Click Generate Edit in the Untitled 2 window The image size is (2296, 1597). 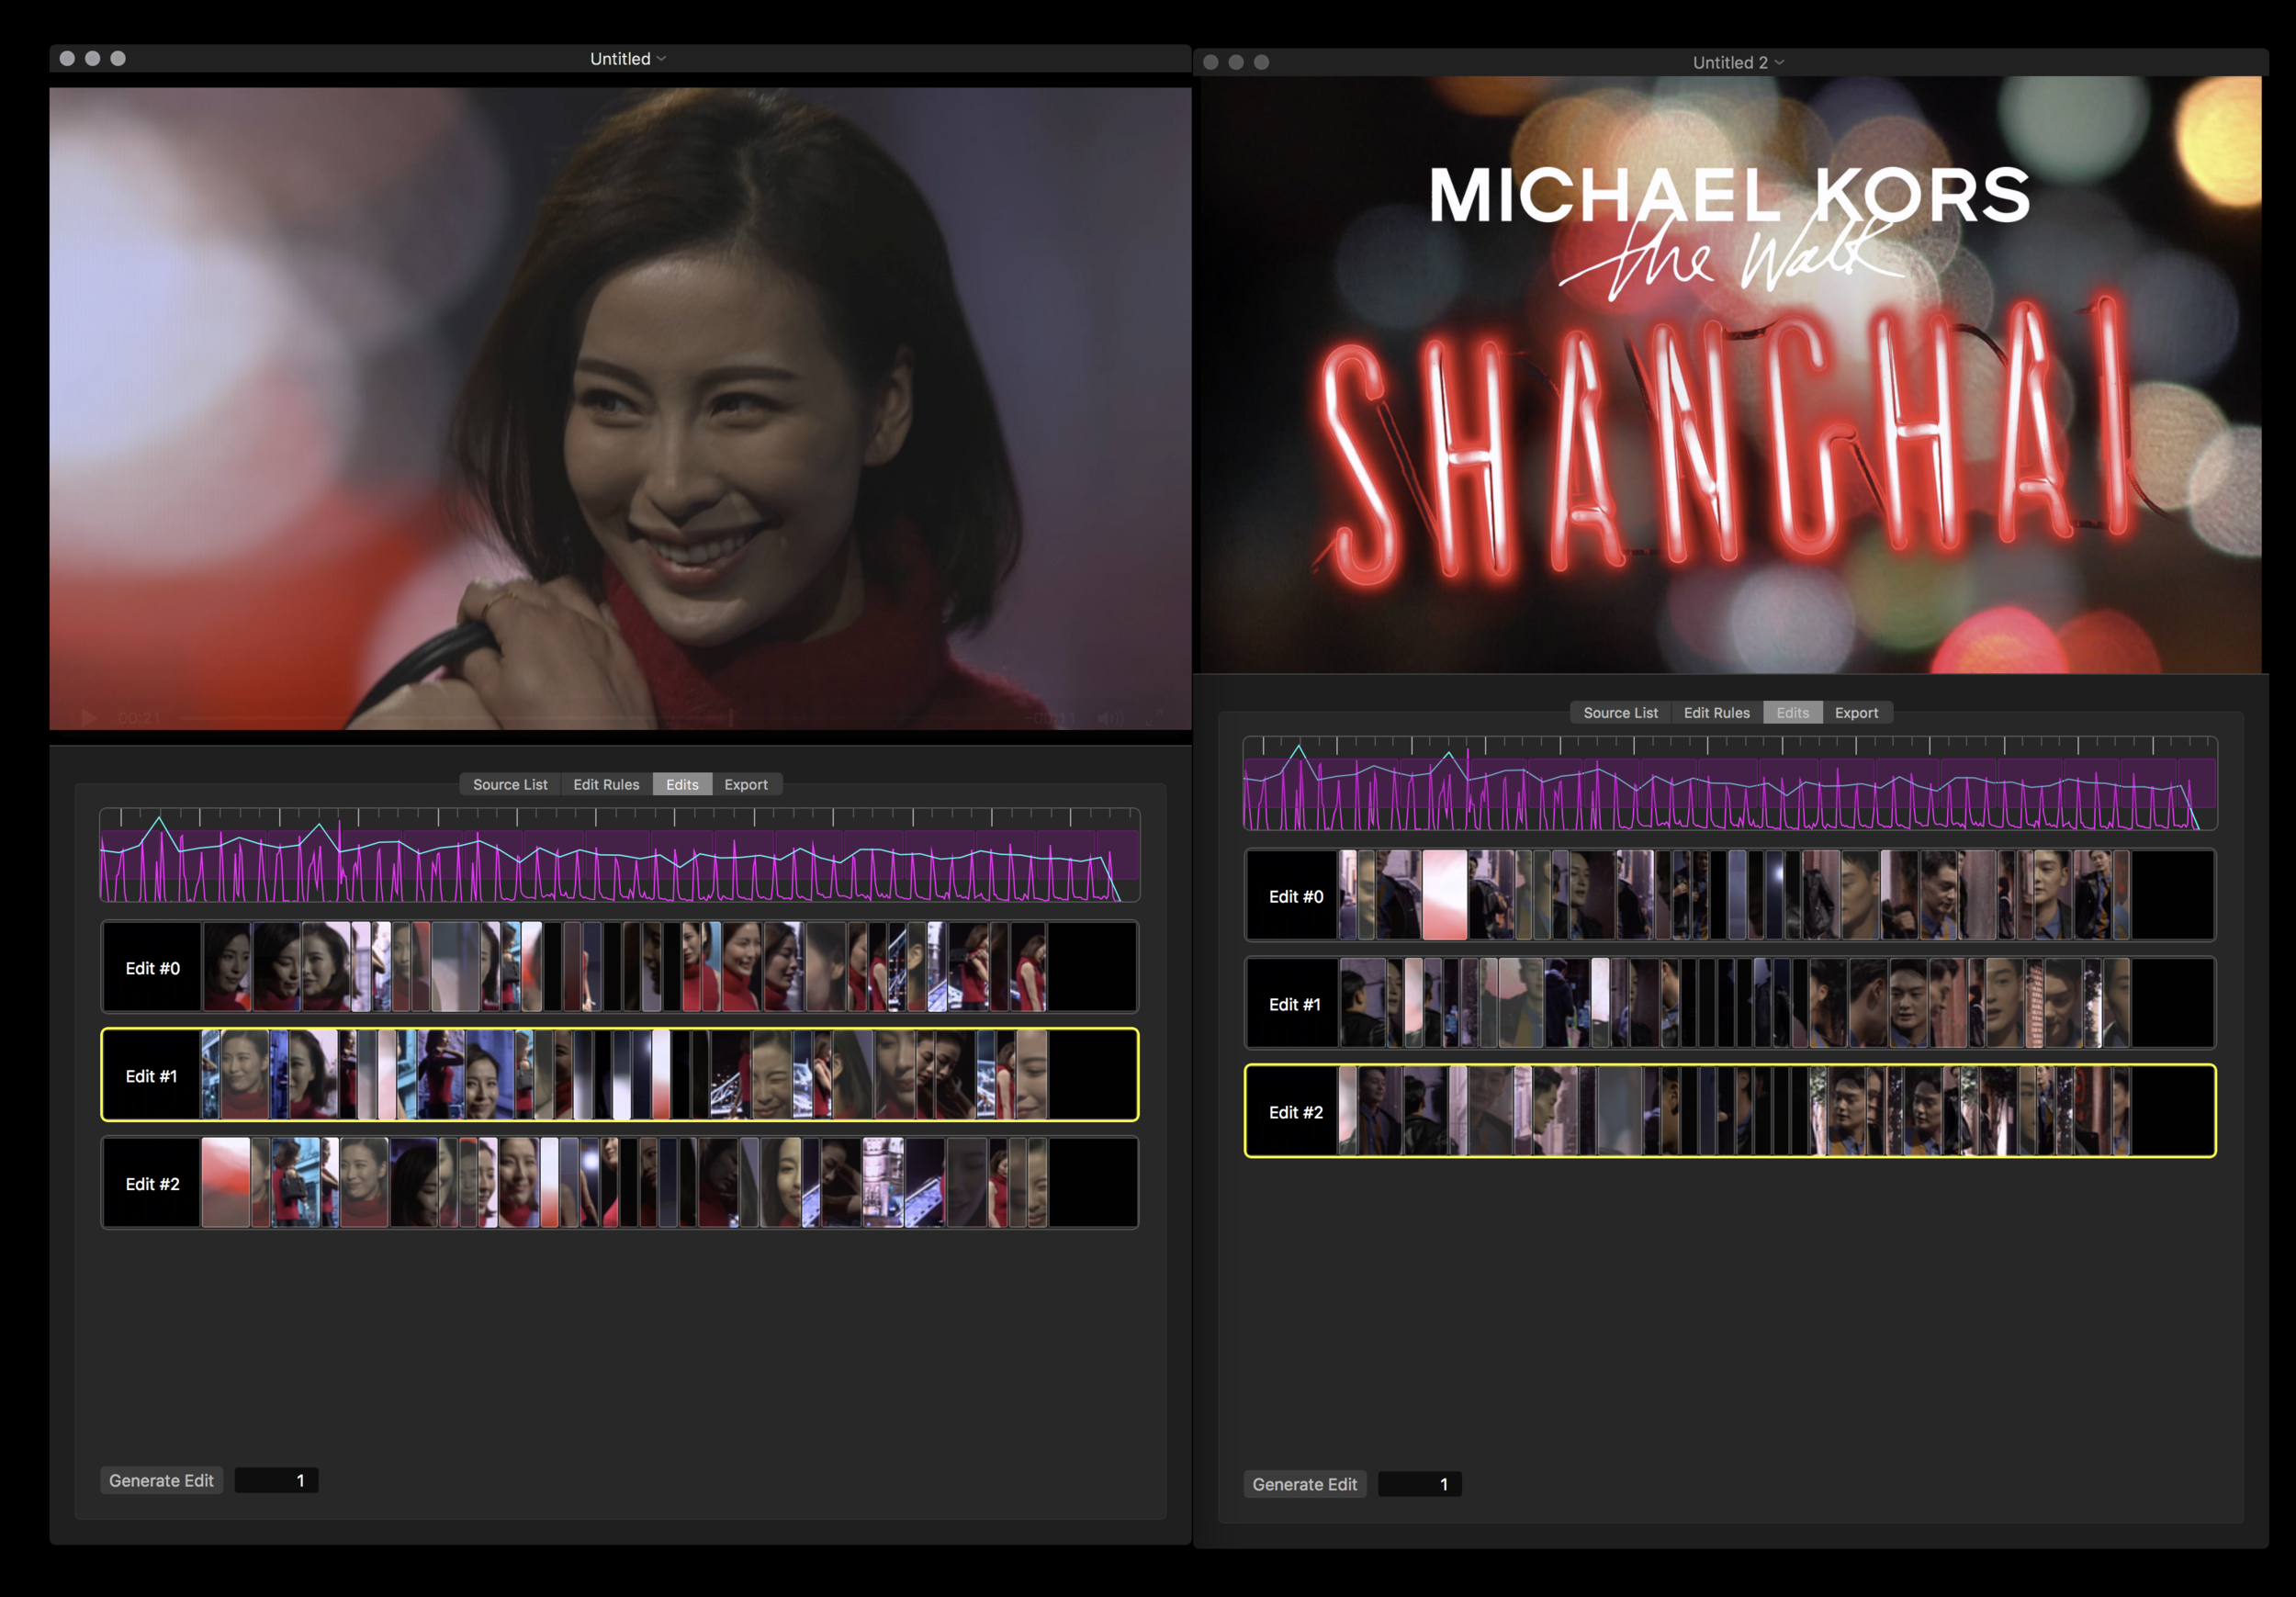[x=1304, y=1484]
